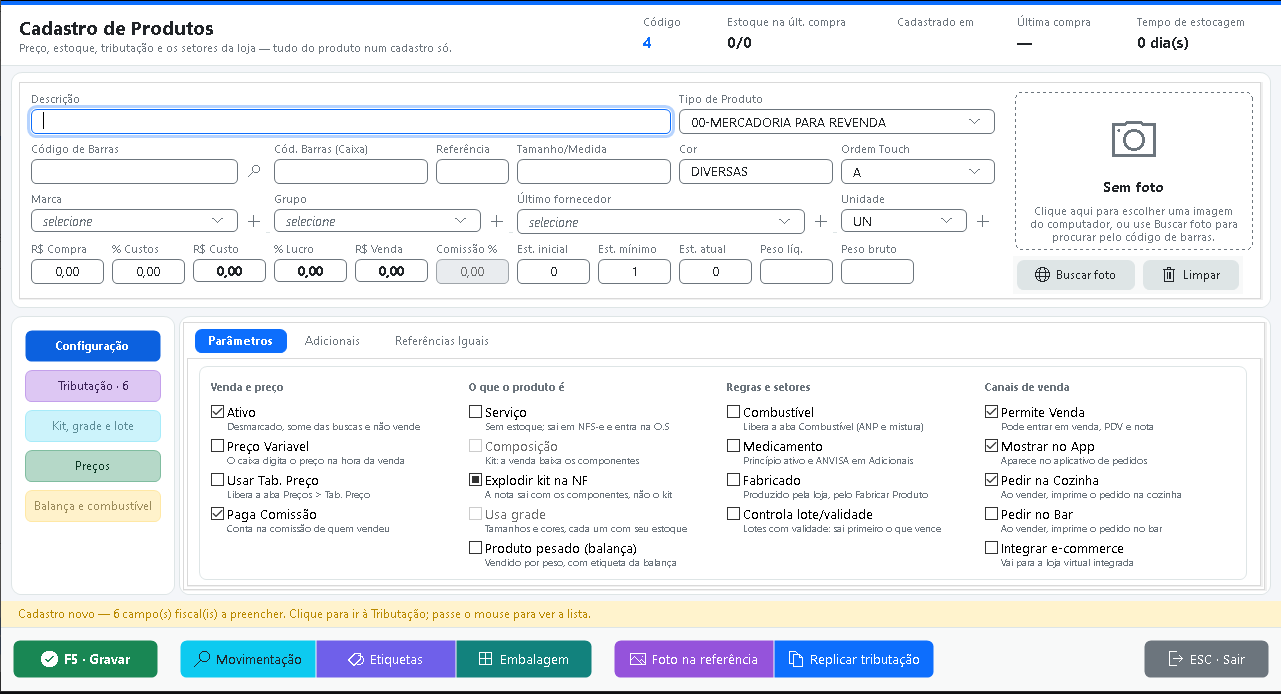This screenshot has height=694, width=1281.
Task: Open Kit, grade e lote section
Action: click(93, 426)
